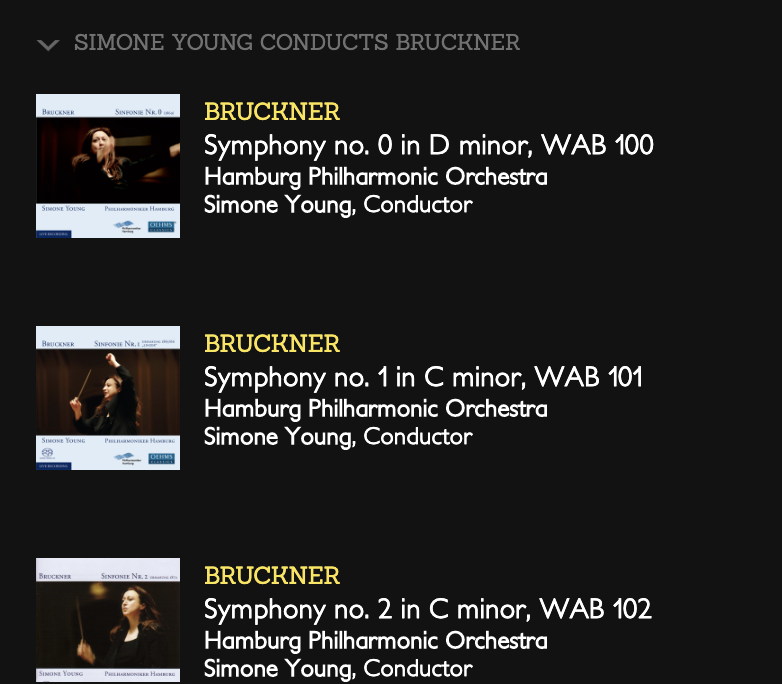Click the Oehms Classics logo on Nr. 0 cover
The width and height of the screenshot is (782, 684).
coord(161,227)
